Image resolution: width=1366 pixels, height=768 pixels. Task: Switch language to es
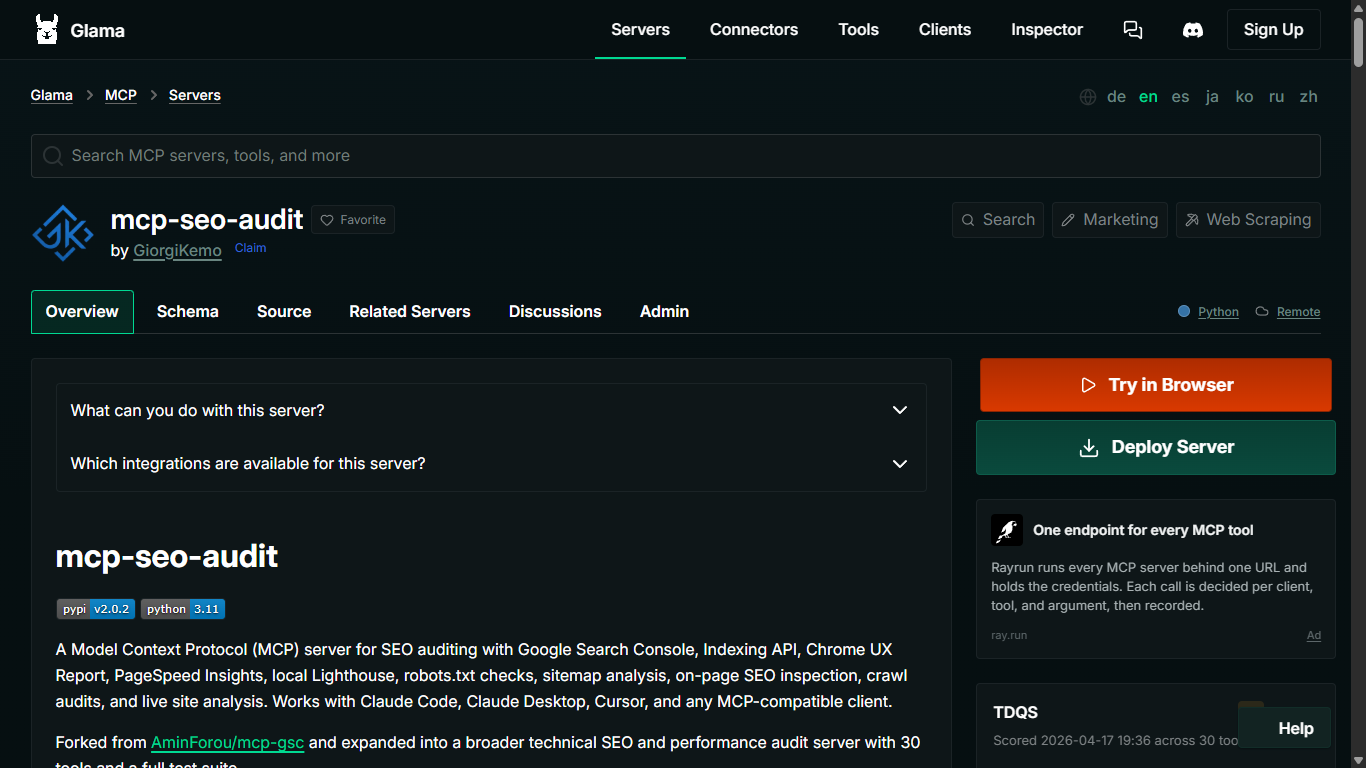1181,97
